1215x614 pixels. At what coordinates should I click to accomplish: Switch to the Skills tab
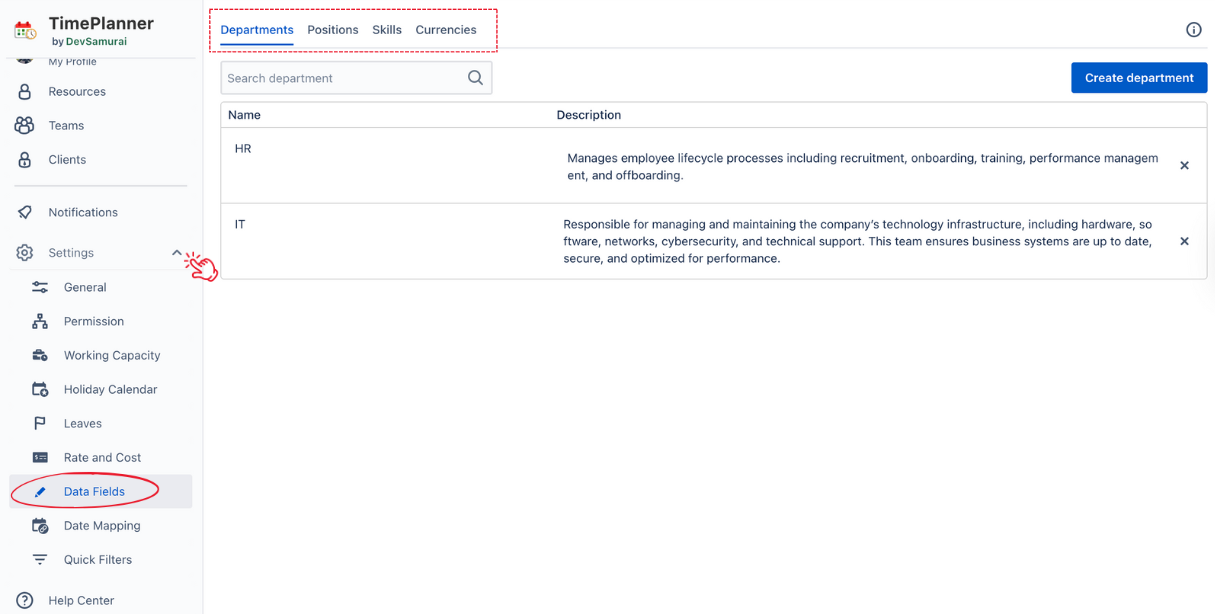(387, 30)
